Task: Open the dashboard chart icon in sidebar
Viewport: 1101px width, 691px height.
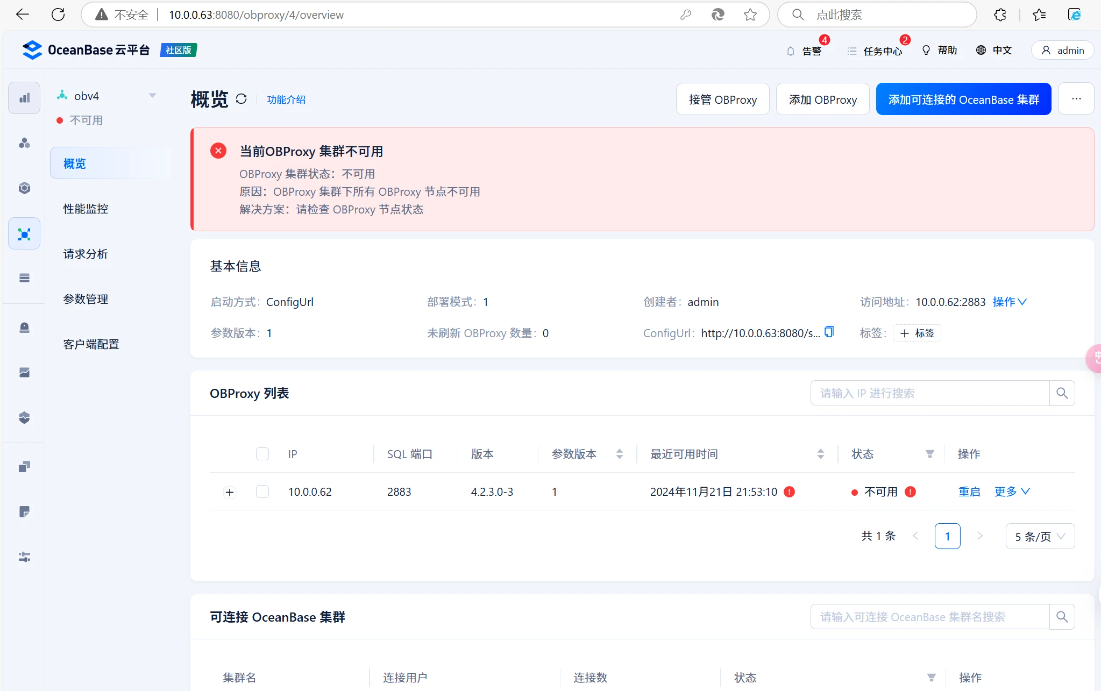Action: pyautogui.click(x=24, y=98)
